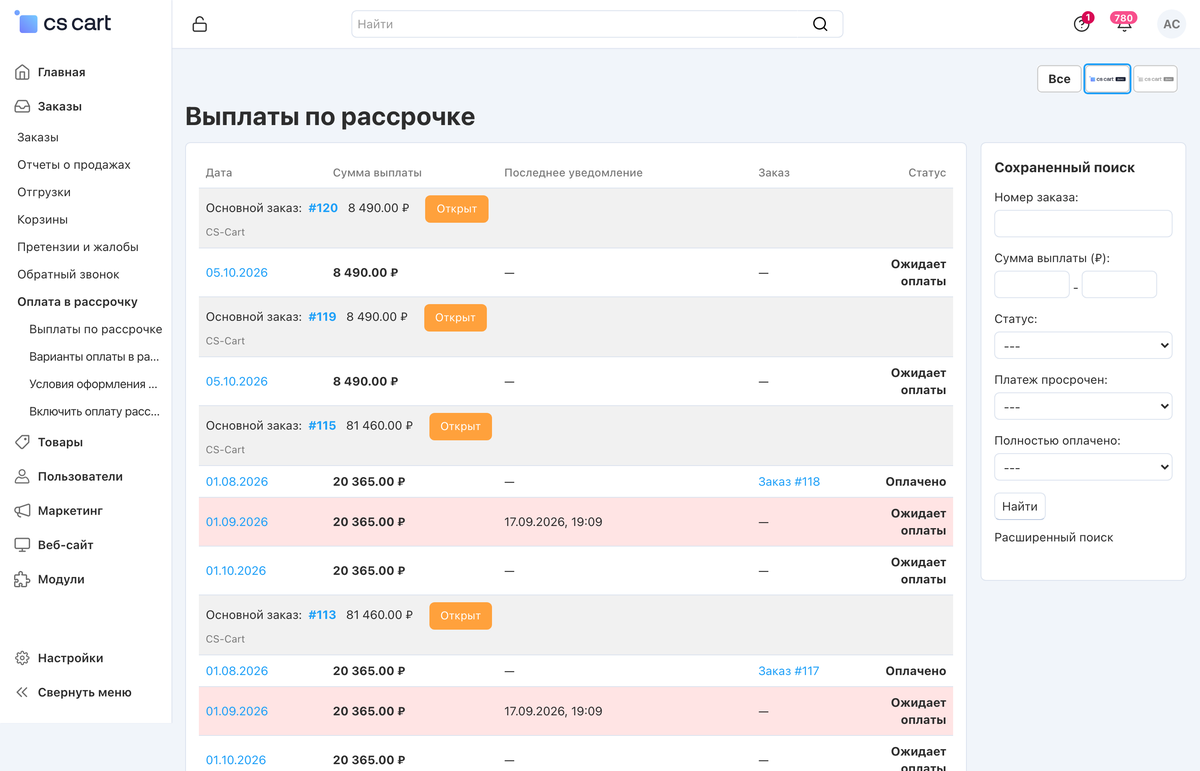Open Пользователи section label
This screenshot has height=771, width=1200.
[80, 476]
